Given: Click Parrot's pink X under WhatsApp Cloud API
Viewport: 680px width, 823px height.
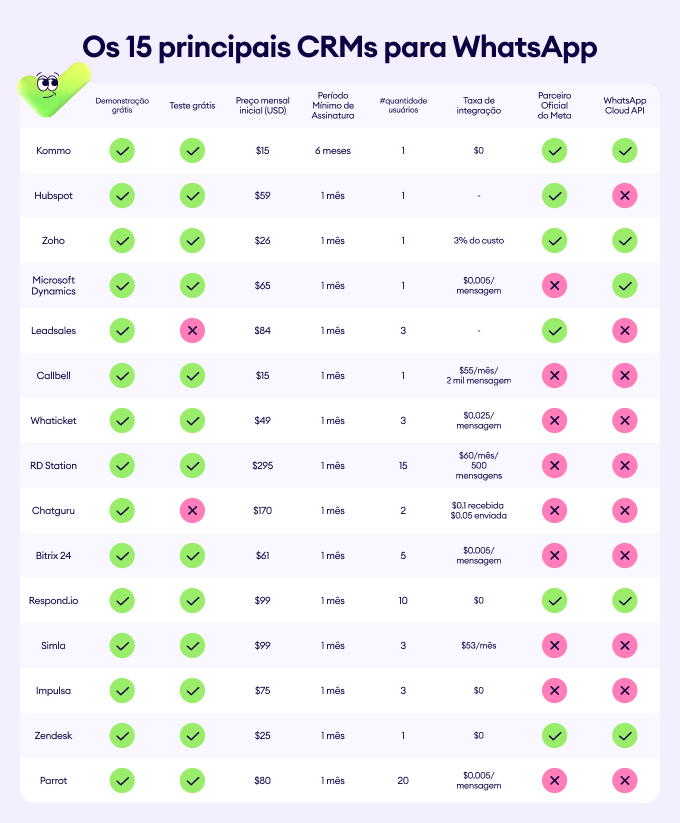Looking at the screenshot, I should [625, 780].
